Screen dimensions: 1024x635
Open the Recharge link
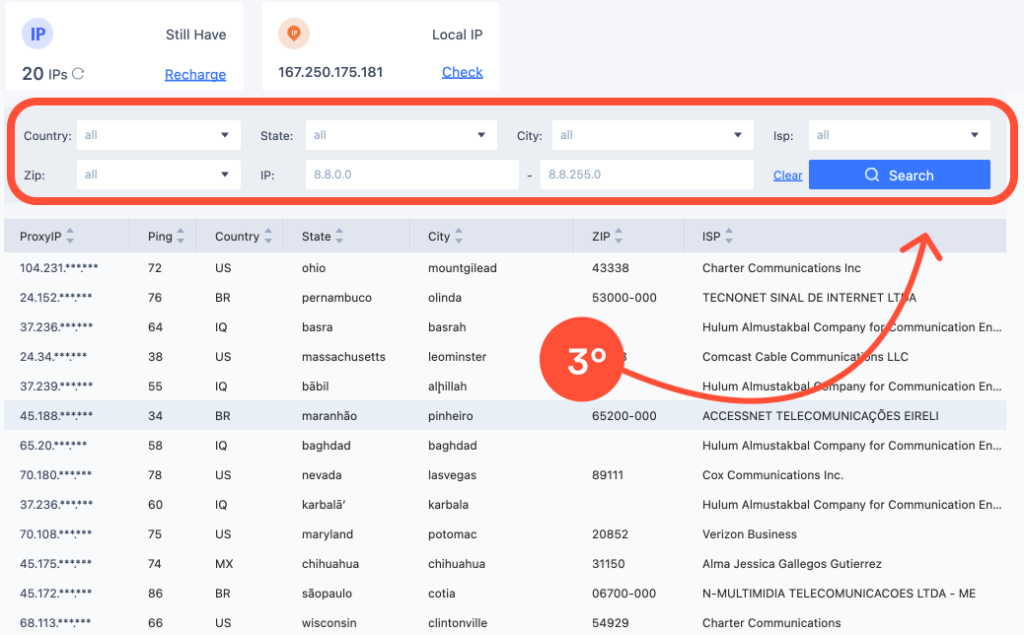coord(195,74)
